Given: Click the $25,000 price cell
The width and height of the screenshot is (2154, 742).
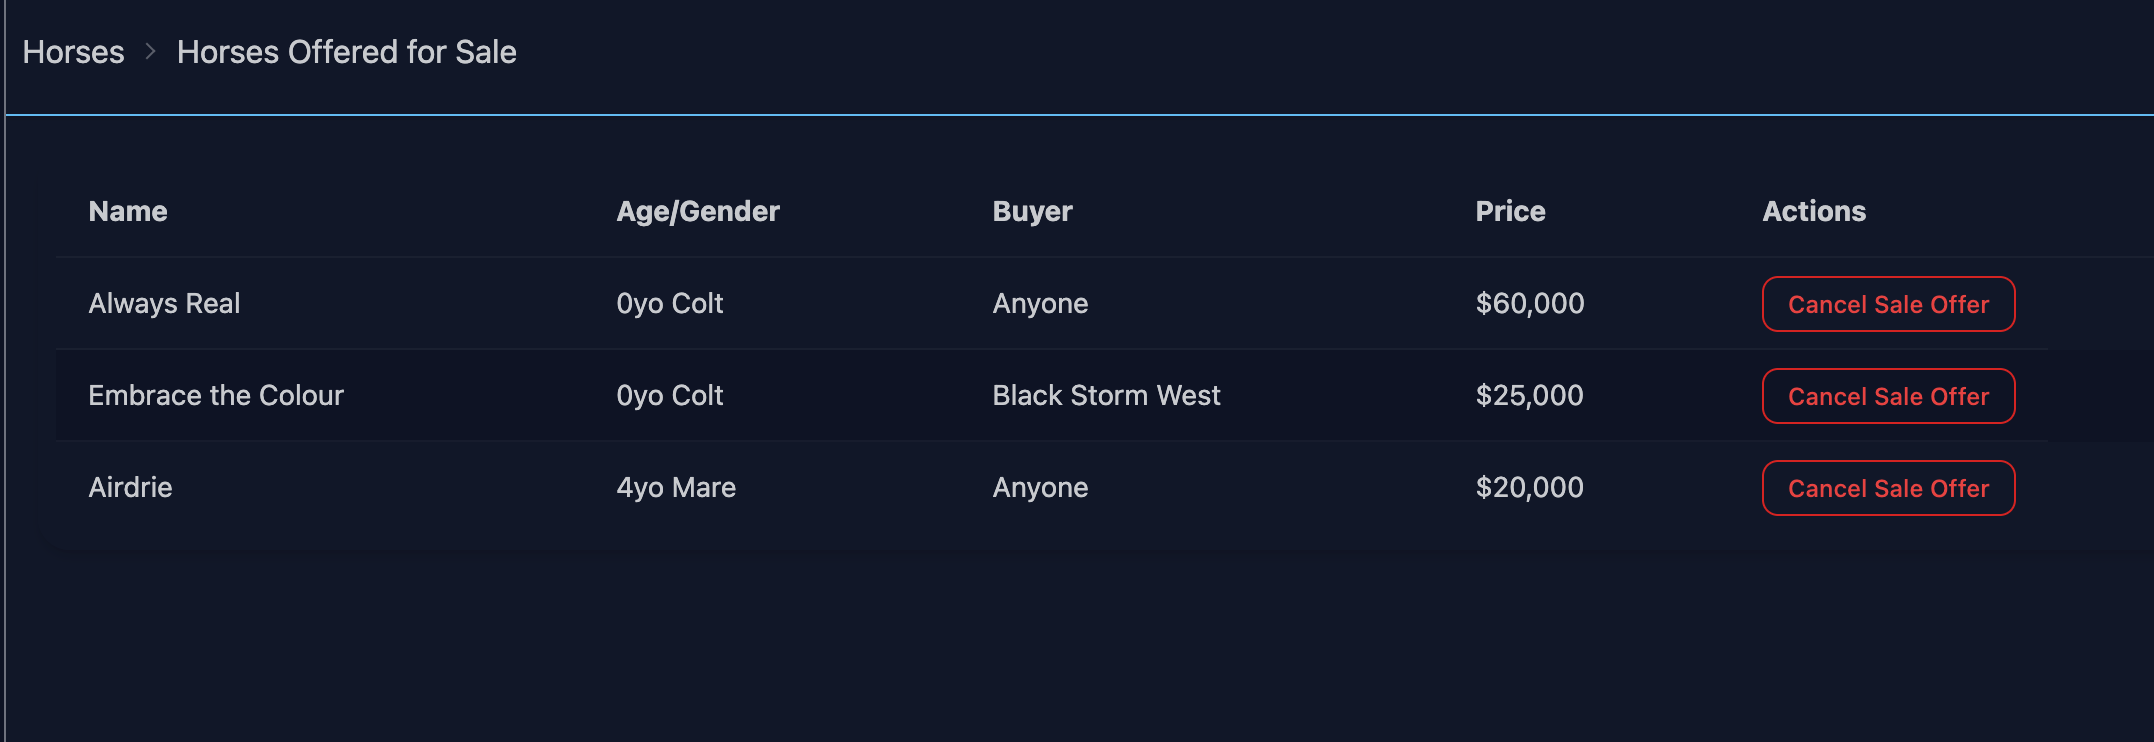Looking at the screenshot, I should (x=1529, y=395).
